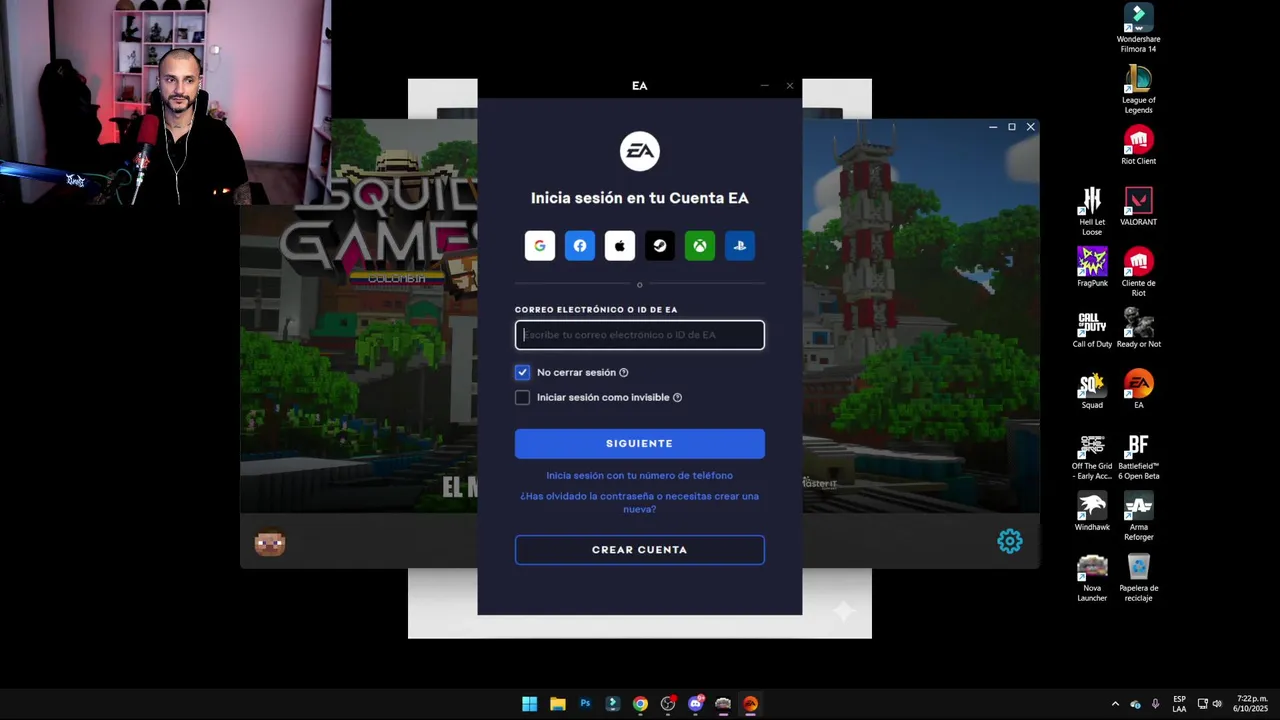The width and height of the screenshot is (1280, 720).
Task: Open Discord from taskbar
Action: [696, 704]
